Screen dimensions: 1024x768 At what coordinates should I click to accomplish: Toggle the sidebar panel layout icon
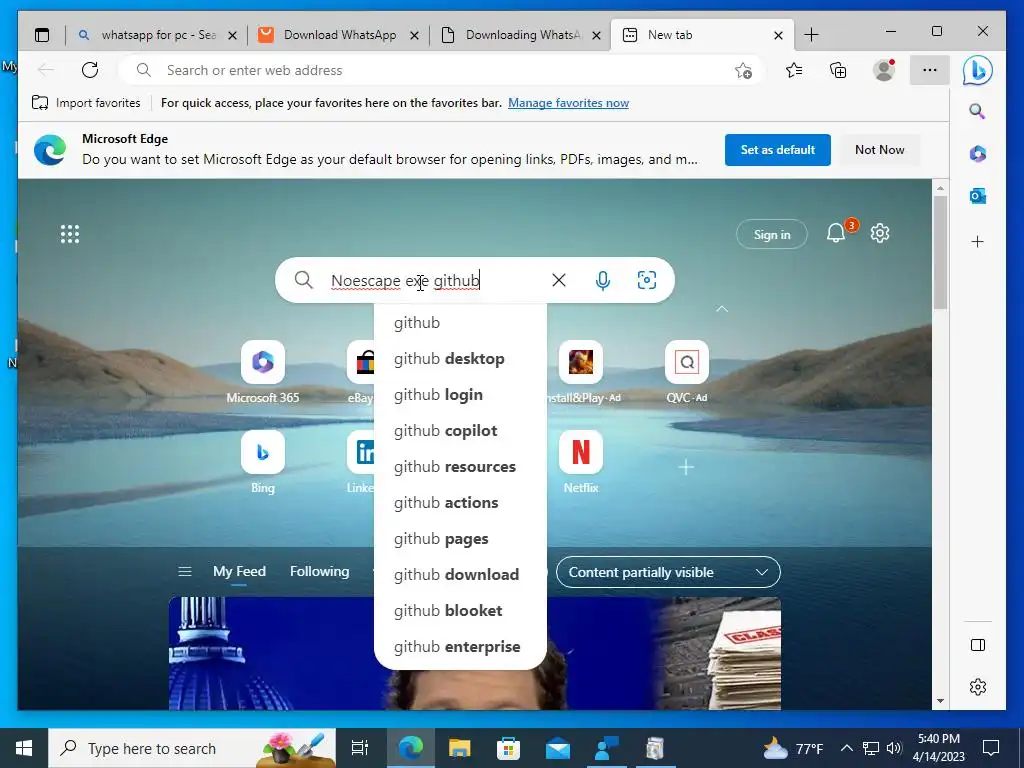(x=978, y=645)
